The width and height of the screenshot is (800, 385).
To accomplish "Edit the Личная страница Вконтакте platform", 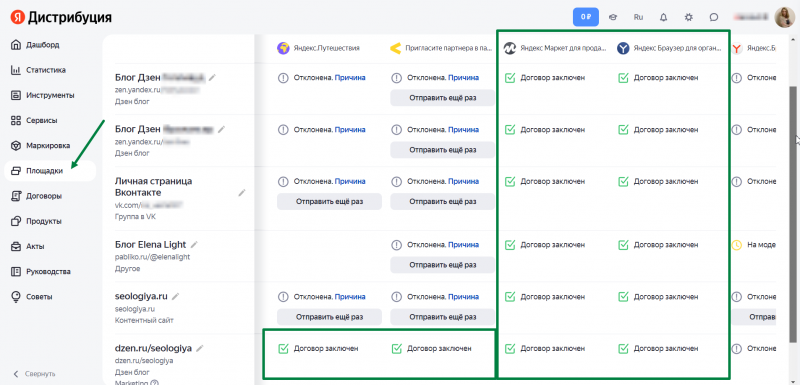I will click(242, 193).
